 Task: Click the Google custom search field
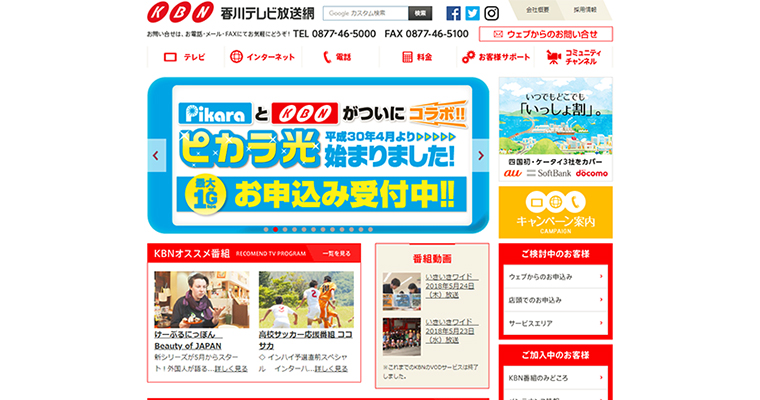(366, 13)
